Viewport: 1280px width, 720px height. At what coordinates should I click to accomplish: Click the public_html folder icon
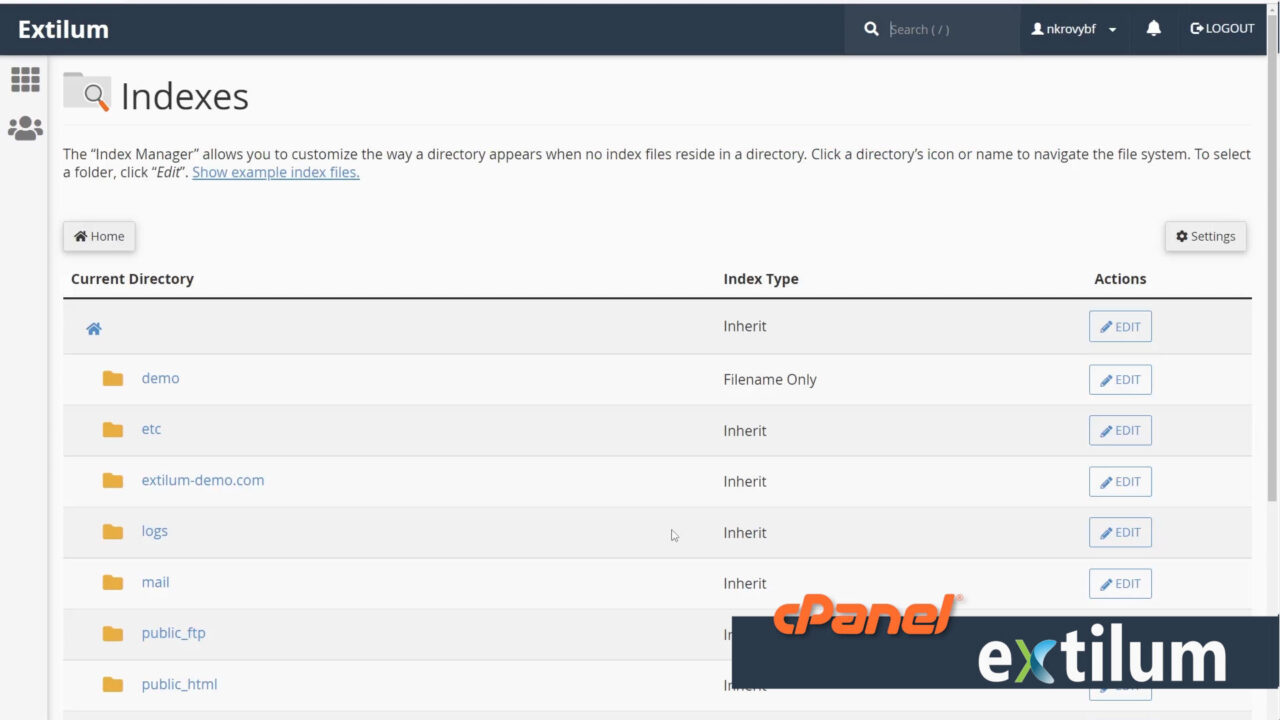tap(112, 684)
